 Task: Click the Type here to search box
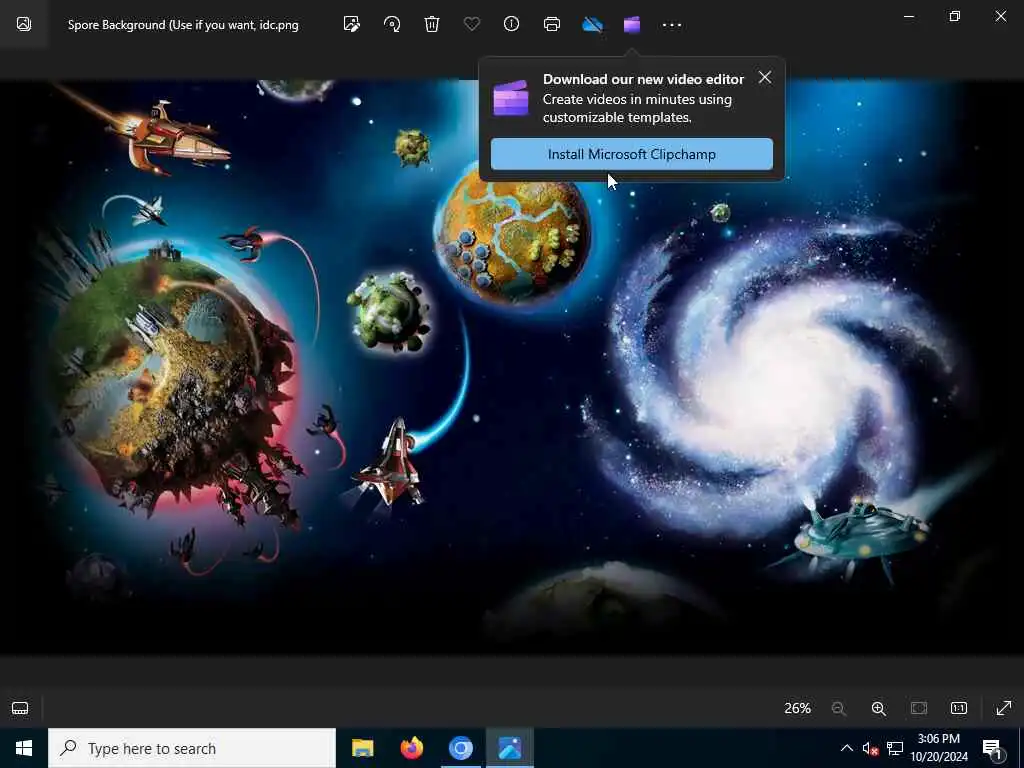click(192, 748)
